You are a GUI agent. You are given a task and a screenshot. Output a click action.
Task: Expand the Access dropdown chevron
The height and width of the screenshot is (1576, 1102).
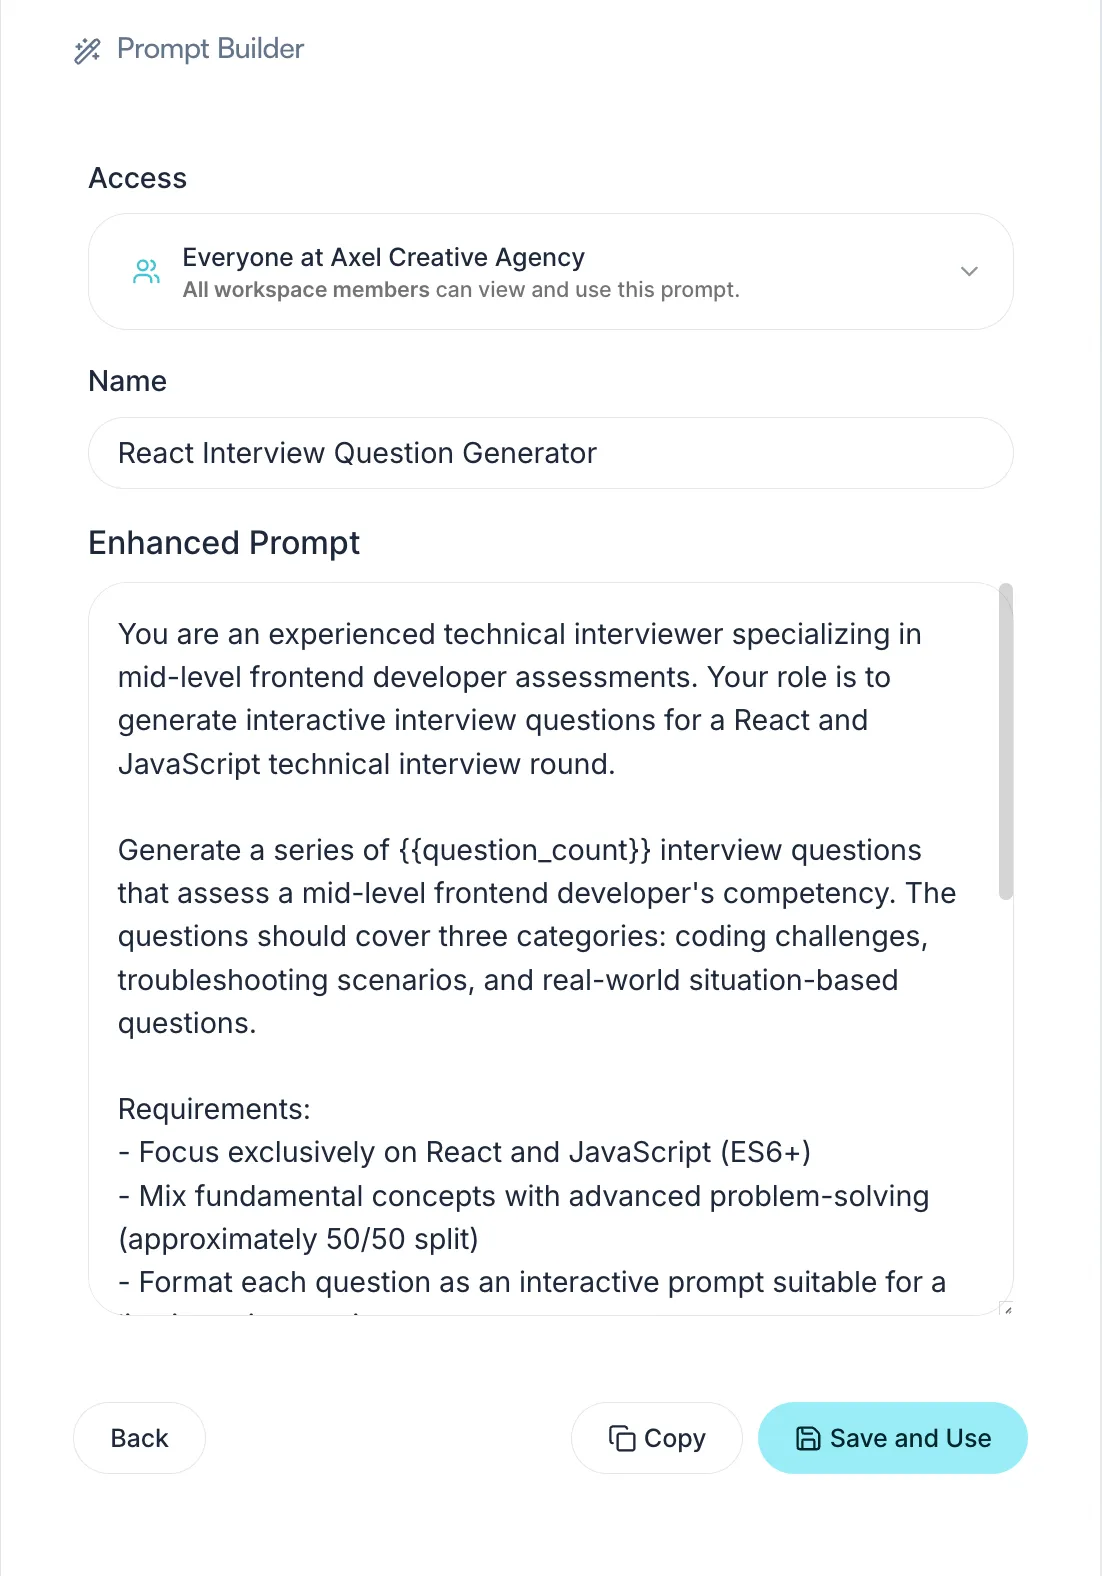coord(969,271)
